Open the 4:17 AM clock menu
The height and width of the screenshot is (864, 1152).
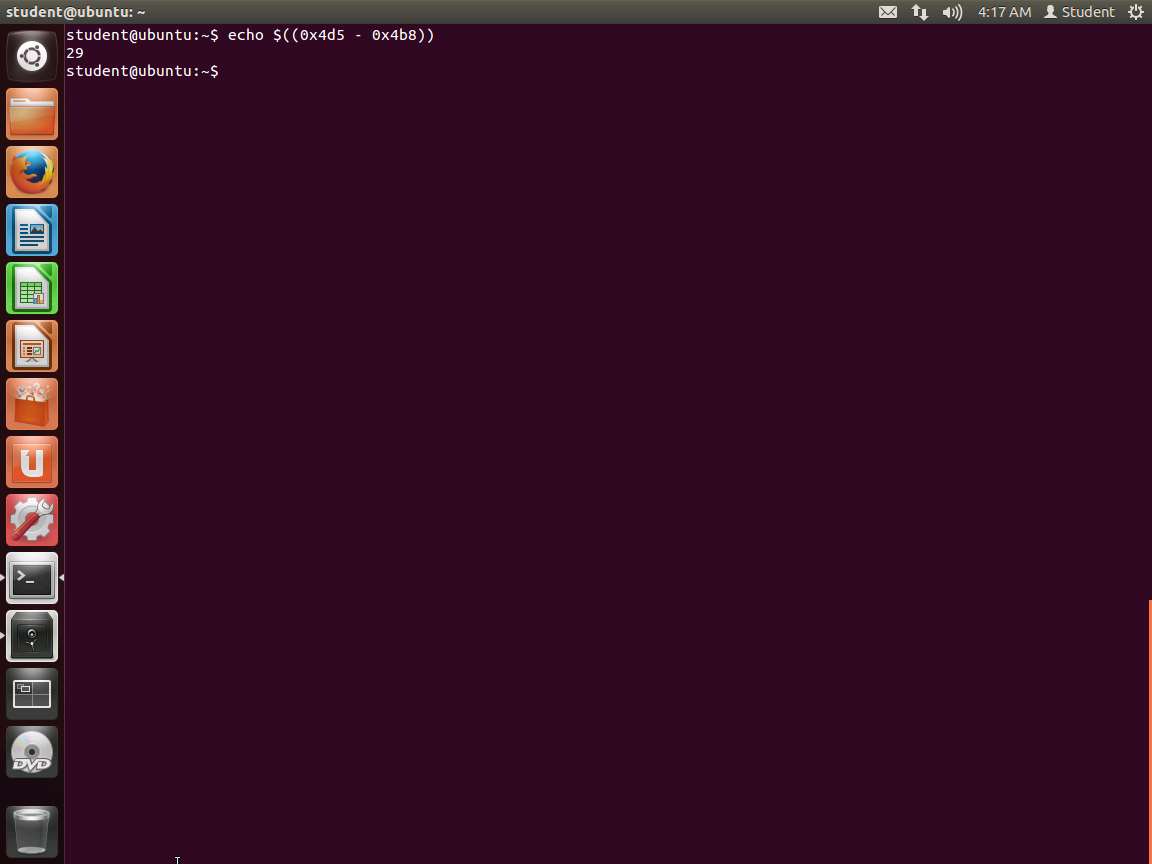pyautogui.click(x=1004, y=12)
